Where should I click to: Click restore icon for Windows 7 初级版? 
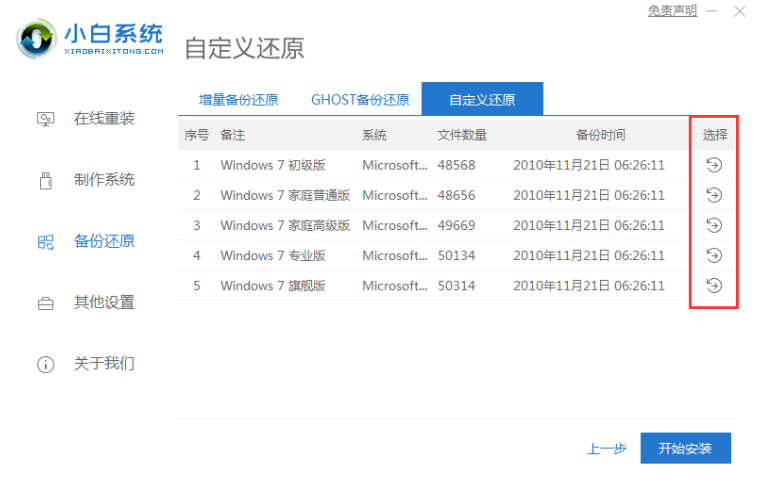(714, 165)
